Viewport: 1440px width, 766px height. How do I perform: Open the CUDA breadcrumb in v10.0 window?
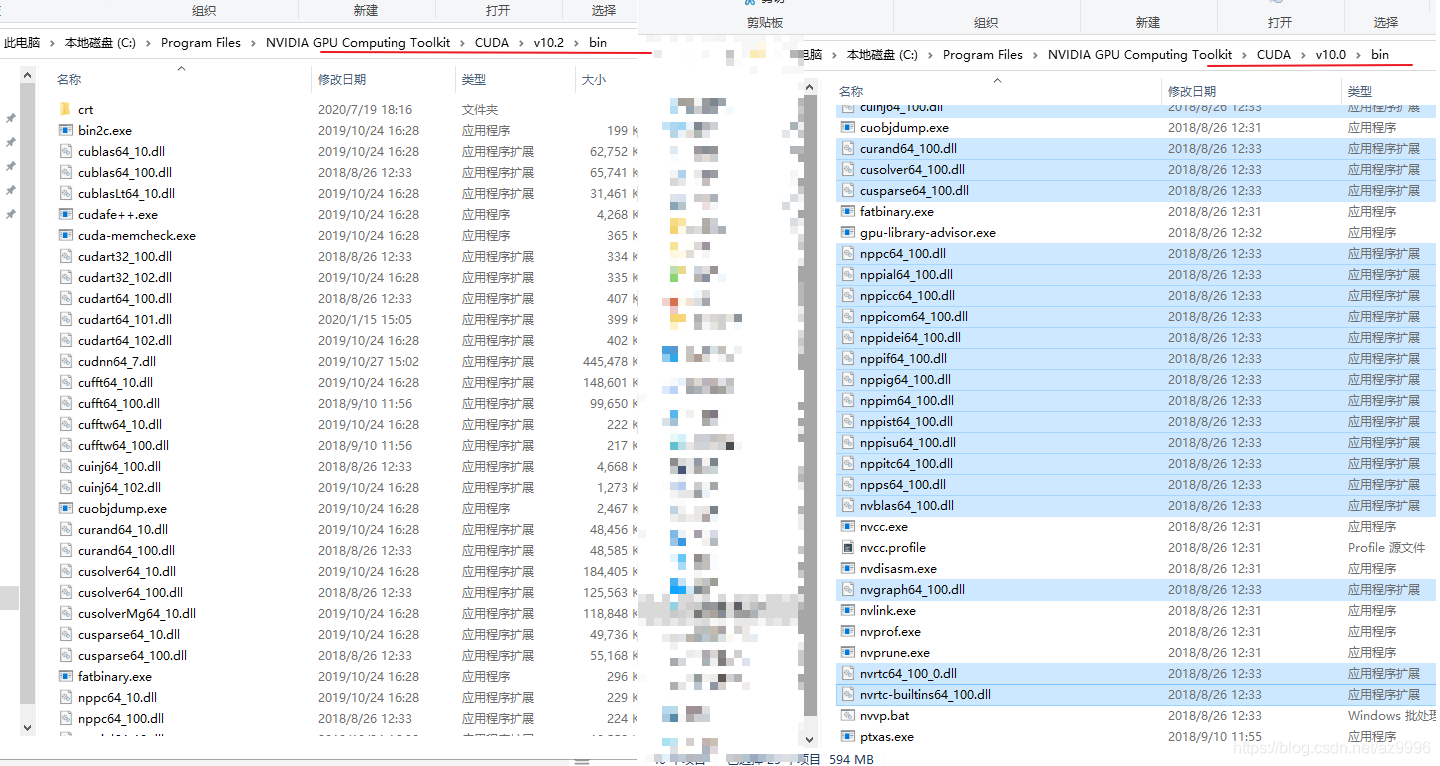click(1274, 55)
